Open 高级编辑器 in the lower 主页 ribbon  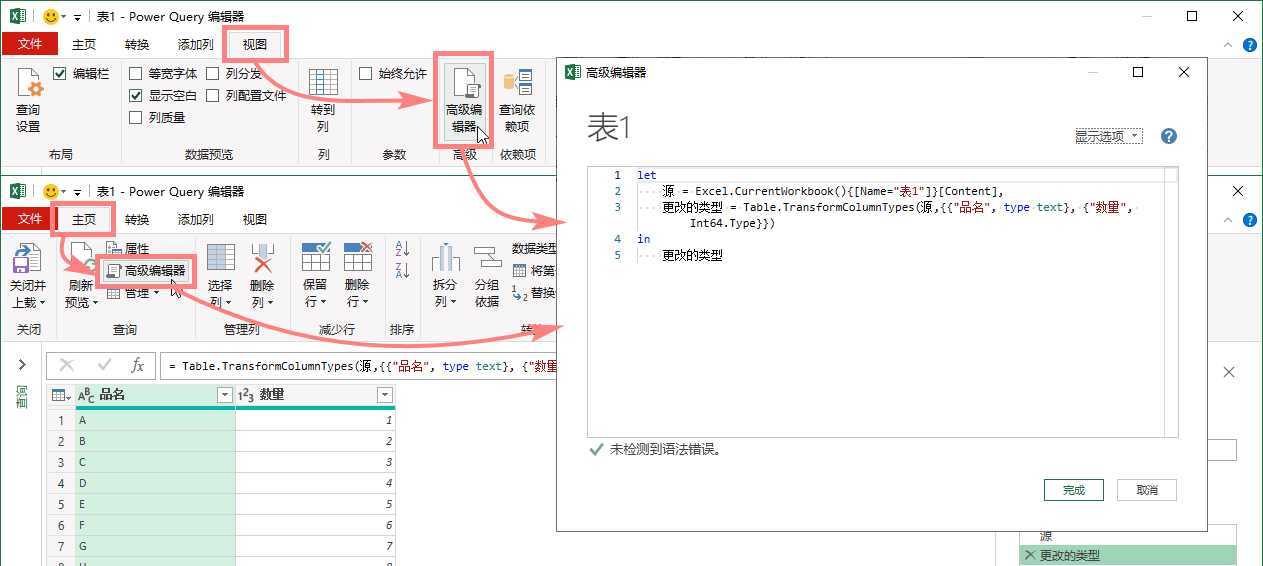(x=146, y=270)
